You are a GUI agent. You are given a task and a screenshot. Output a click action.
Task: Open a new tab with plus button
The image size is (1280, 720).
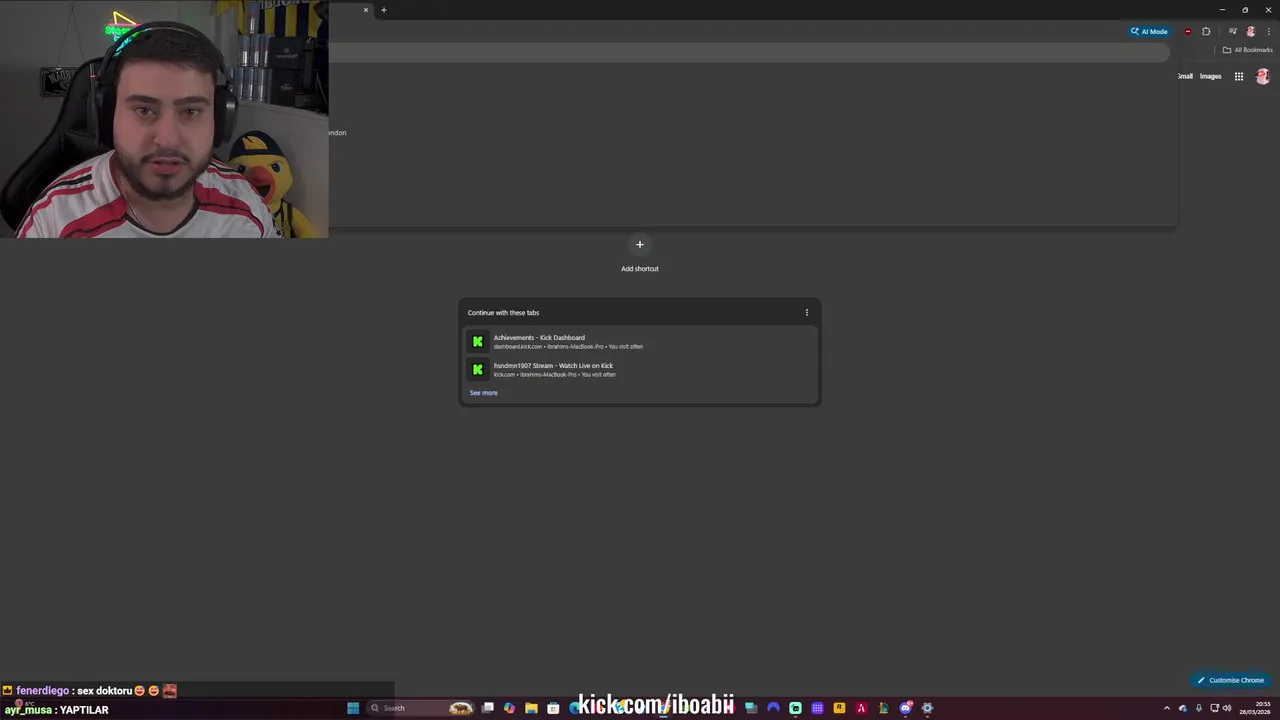[383, 10]
